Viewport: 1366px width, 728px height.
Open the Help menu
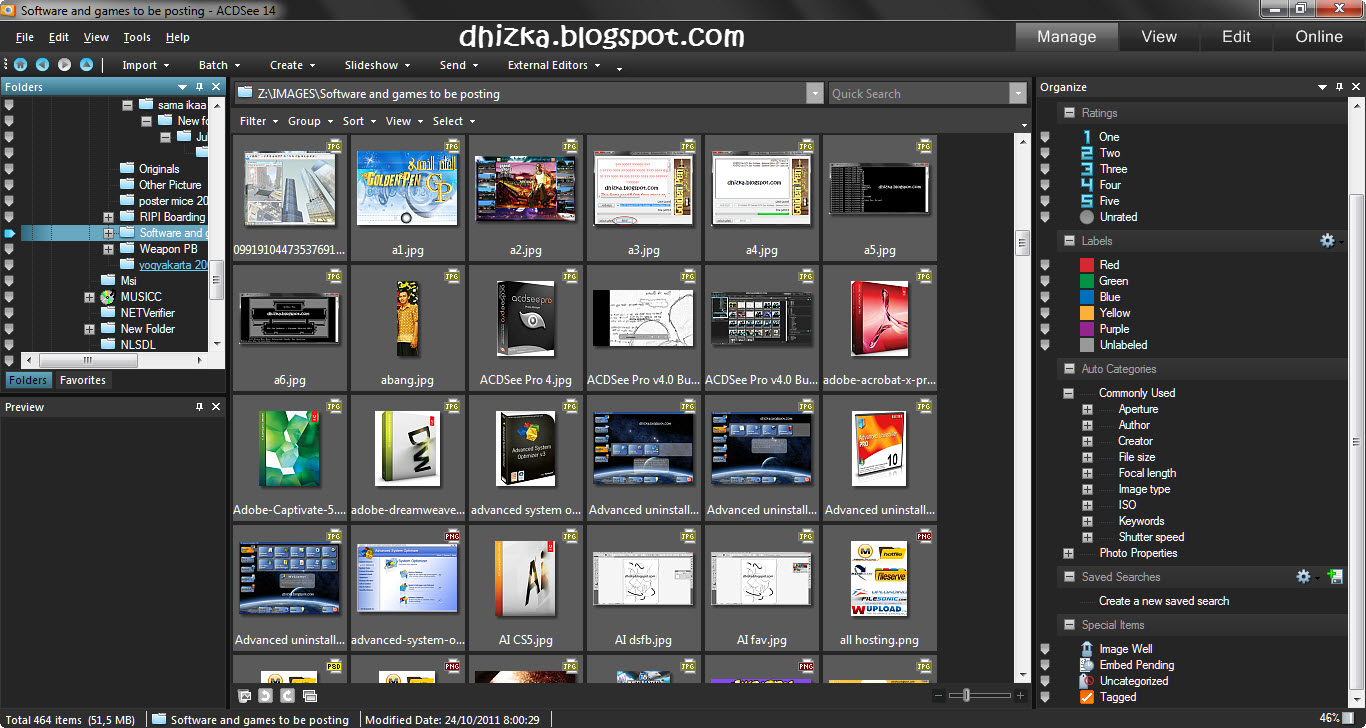click(x=178, y=37)
